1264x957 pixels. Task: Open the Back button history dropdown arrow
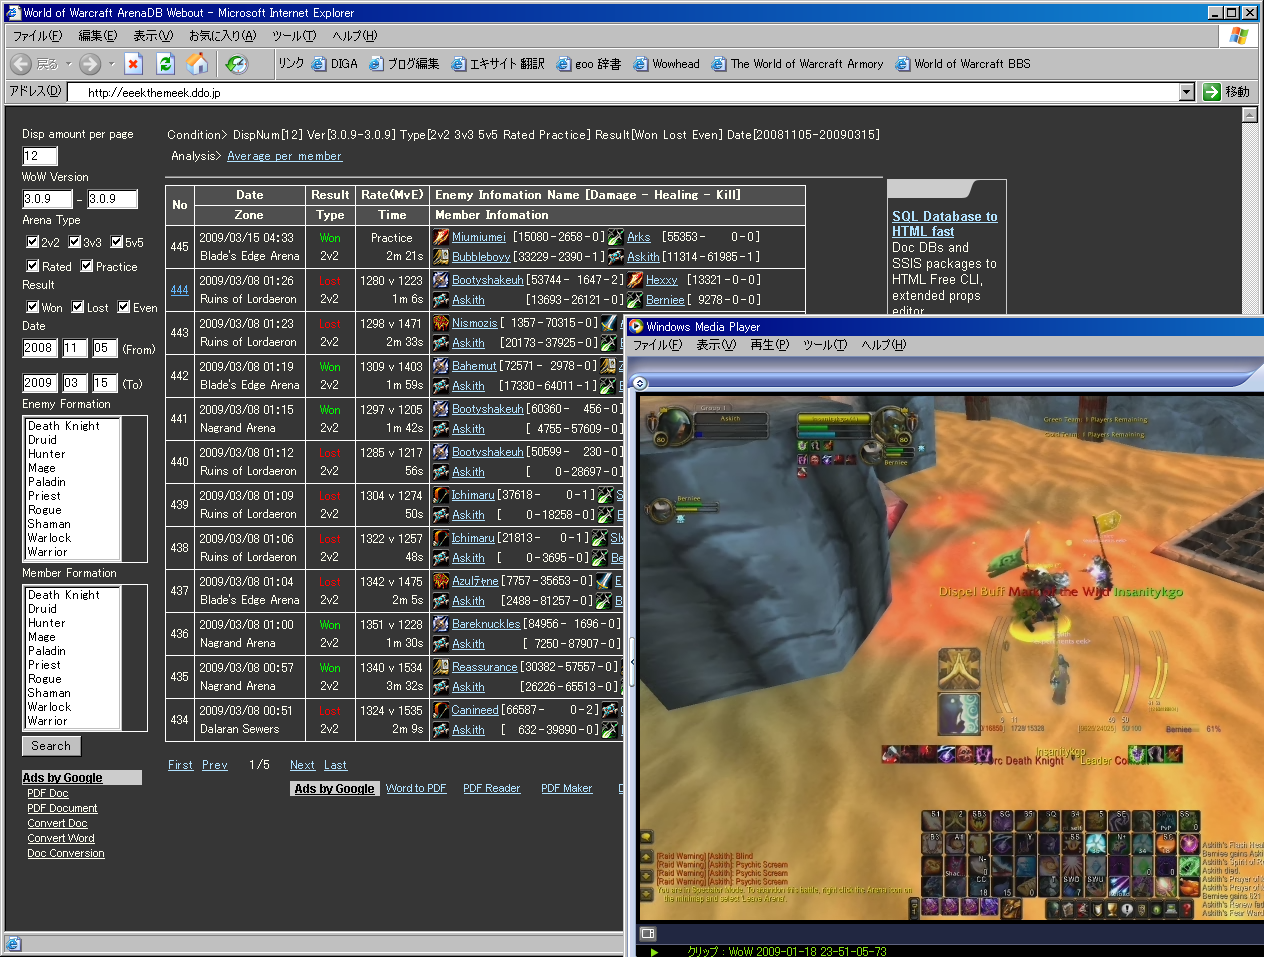pos(69,64)
